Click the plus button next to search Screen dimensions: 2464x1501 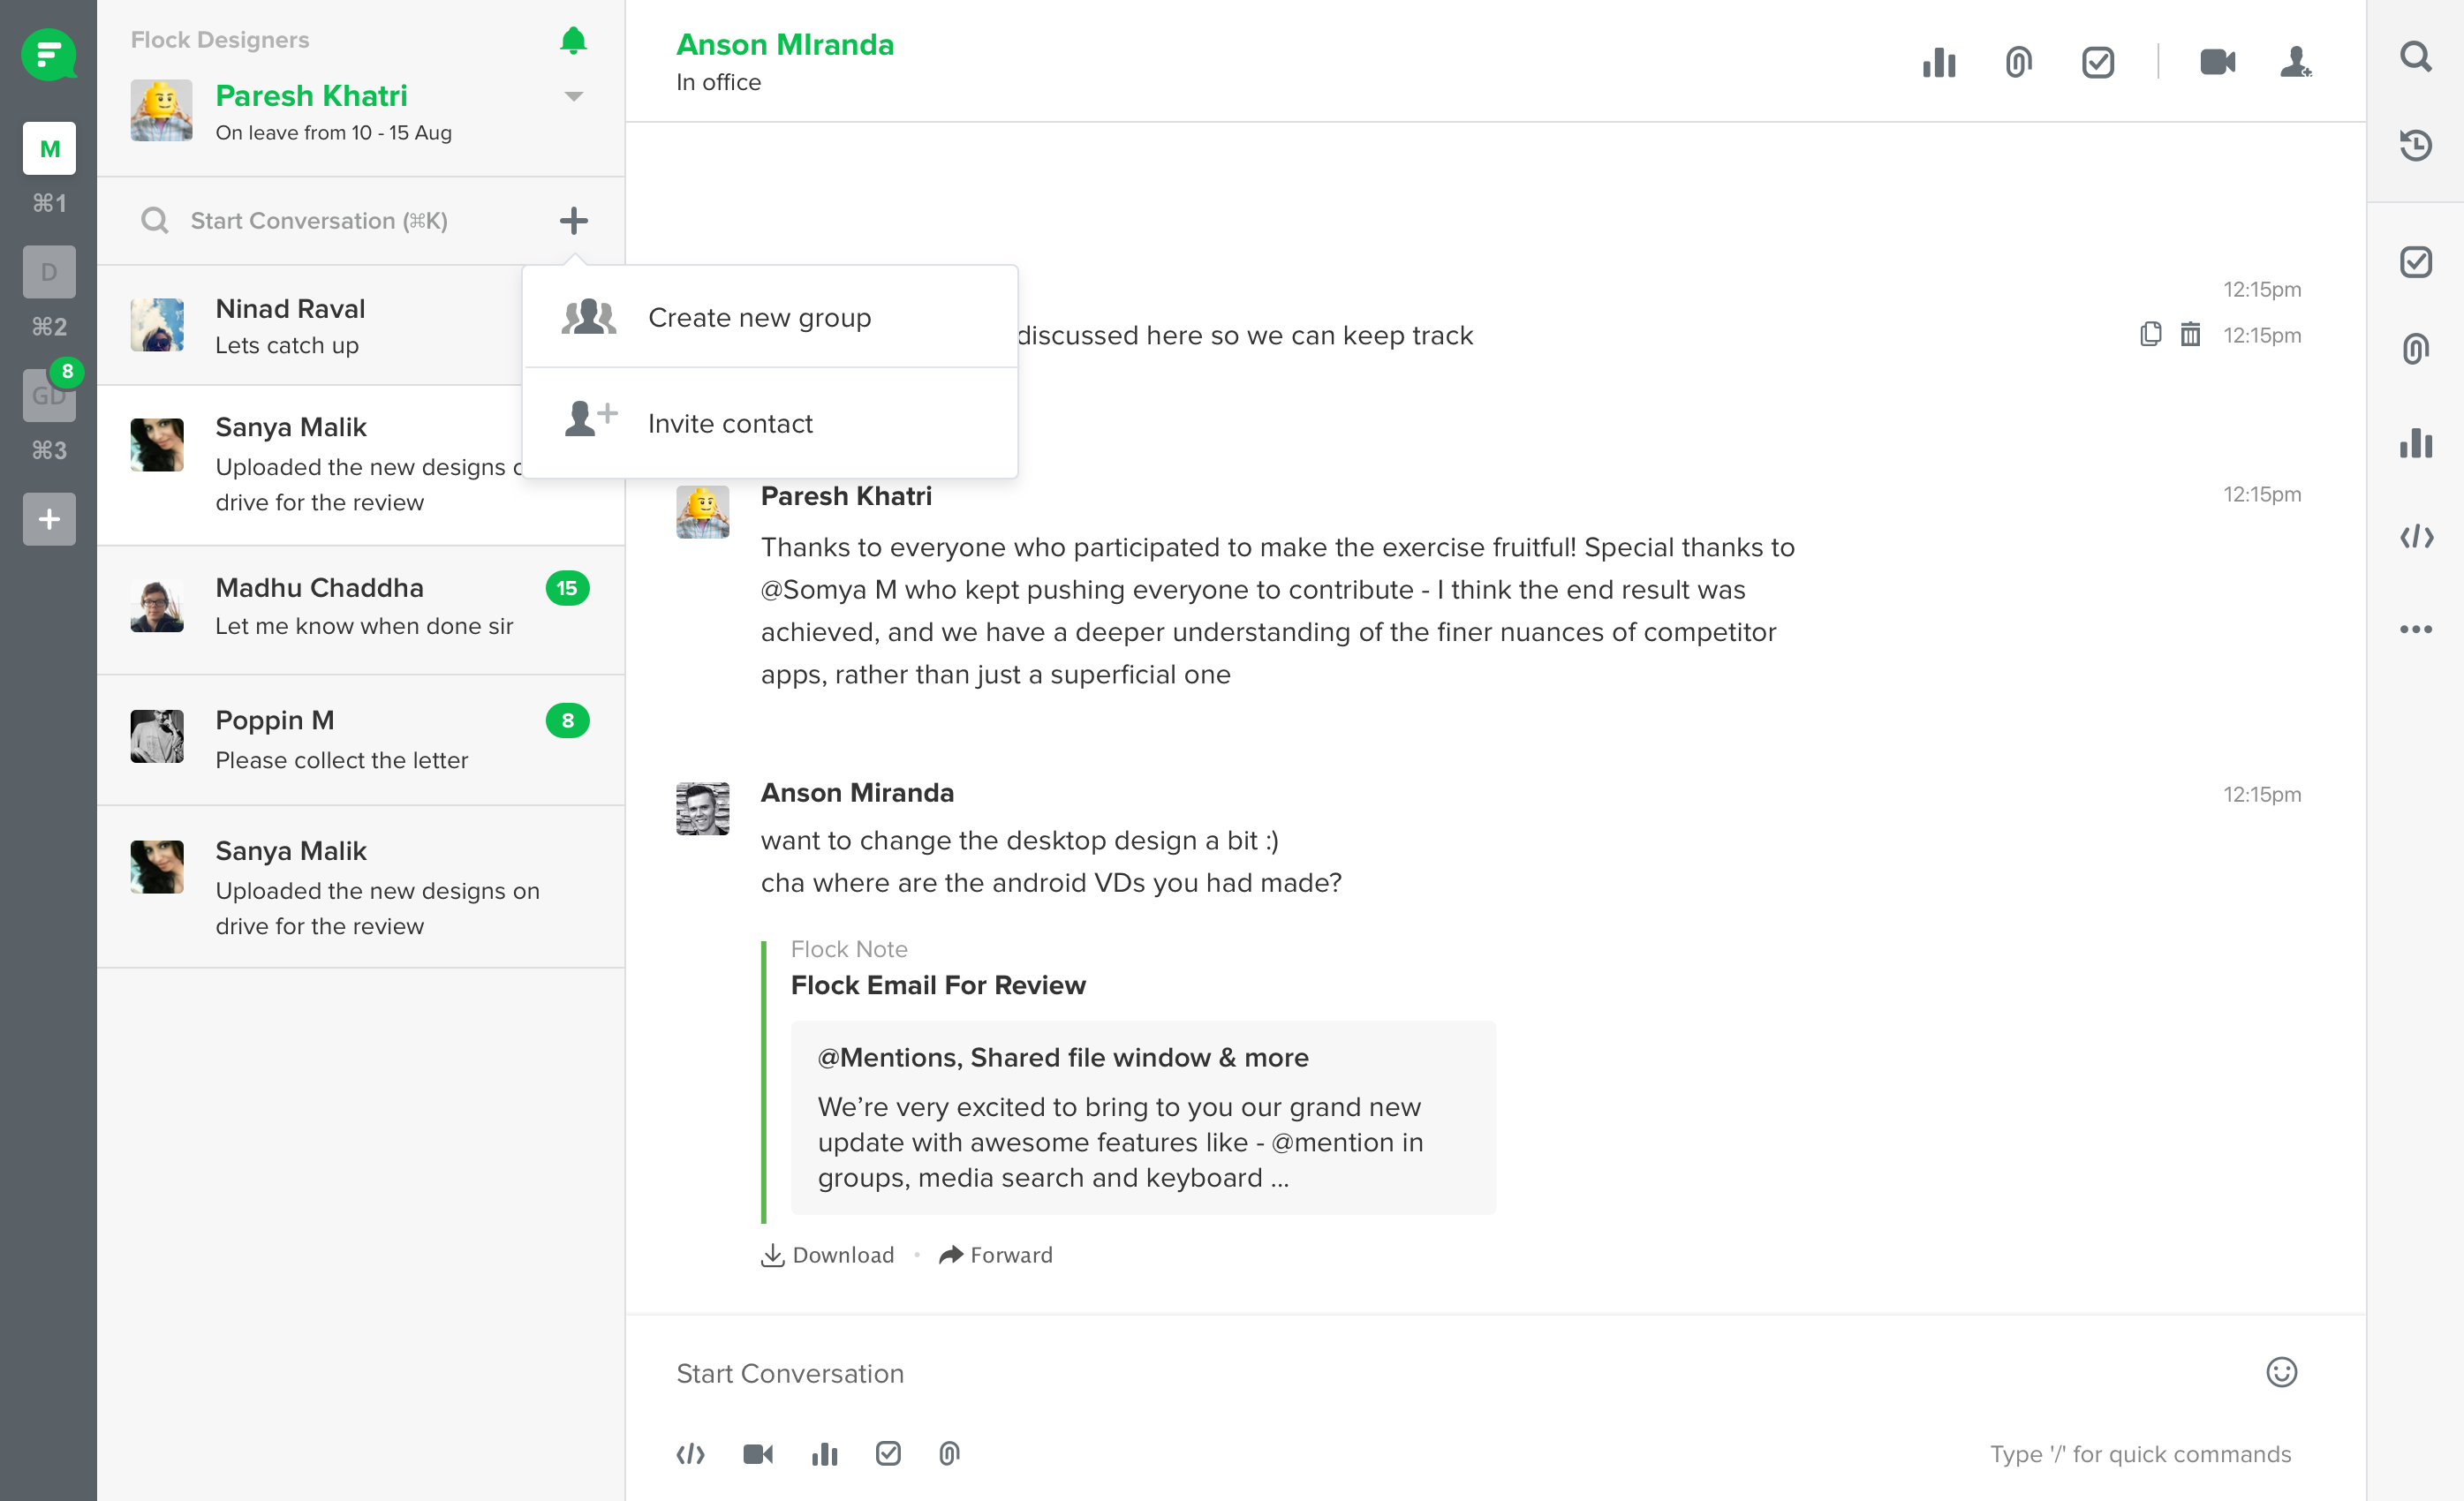pos(573,220)
